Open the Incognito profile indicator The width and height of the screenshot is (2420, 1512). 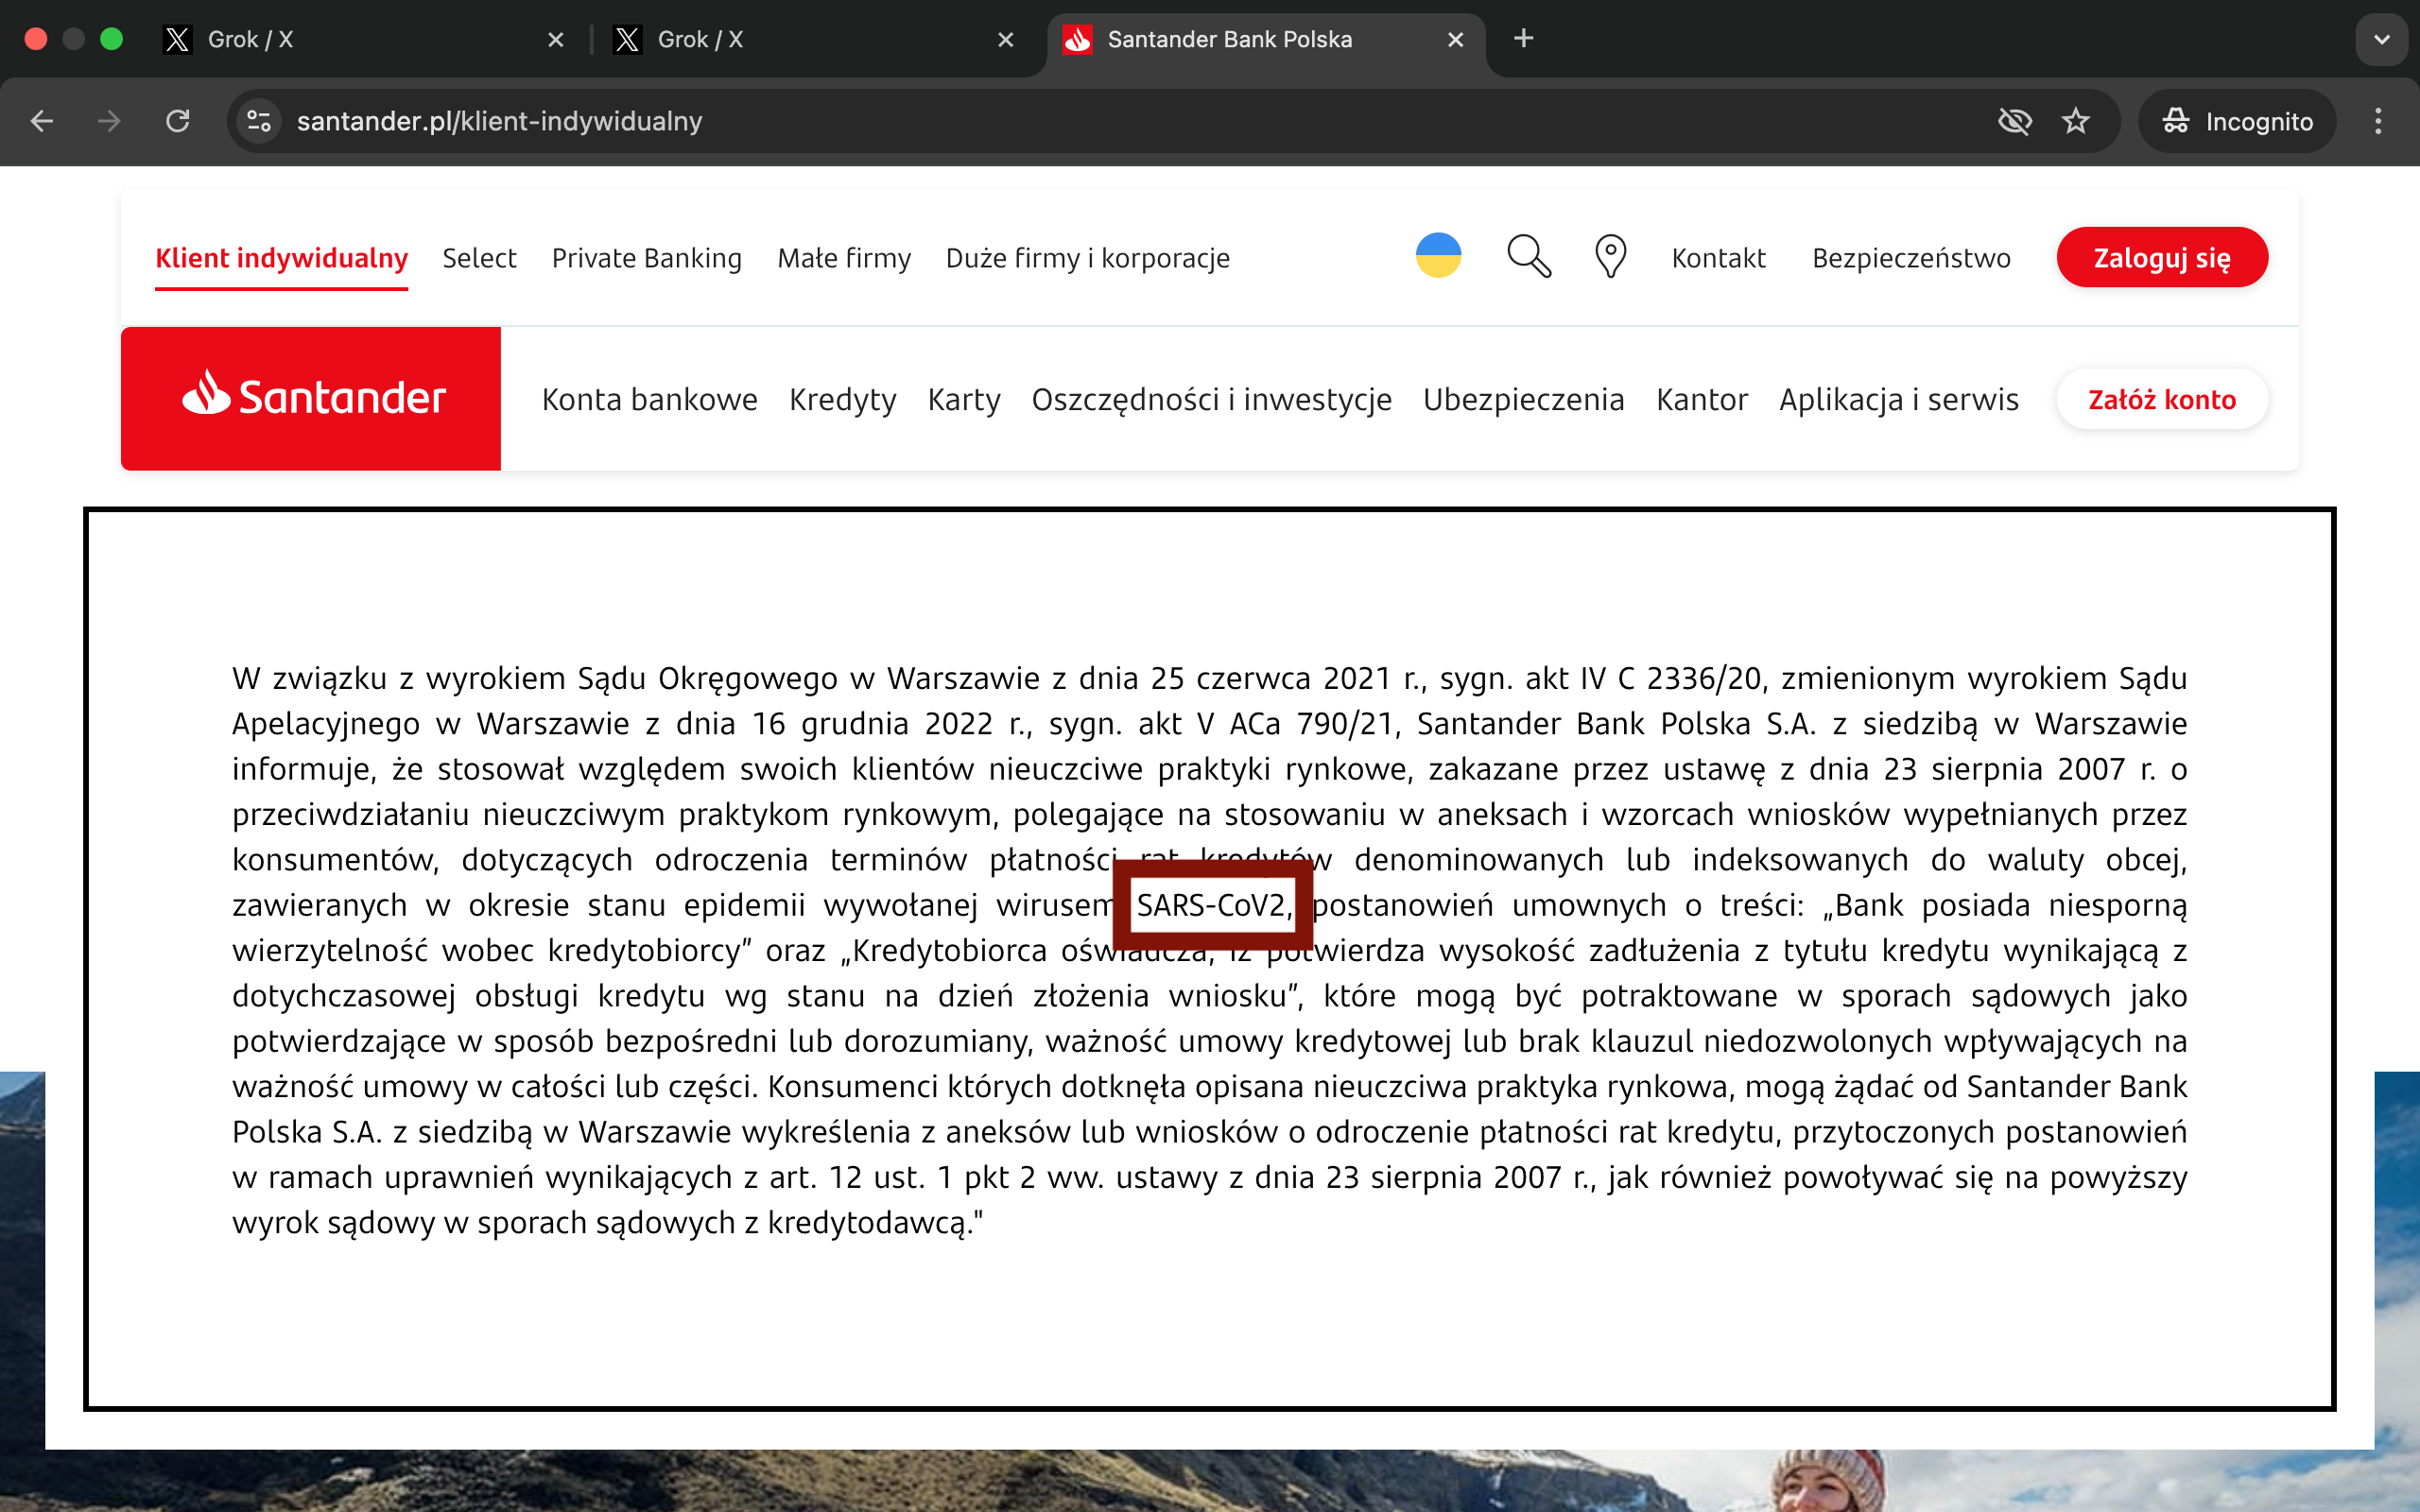pos(2237,121)
